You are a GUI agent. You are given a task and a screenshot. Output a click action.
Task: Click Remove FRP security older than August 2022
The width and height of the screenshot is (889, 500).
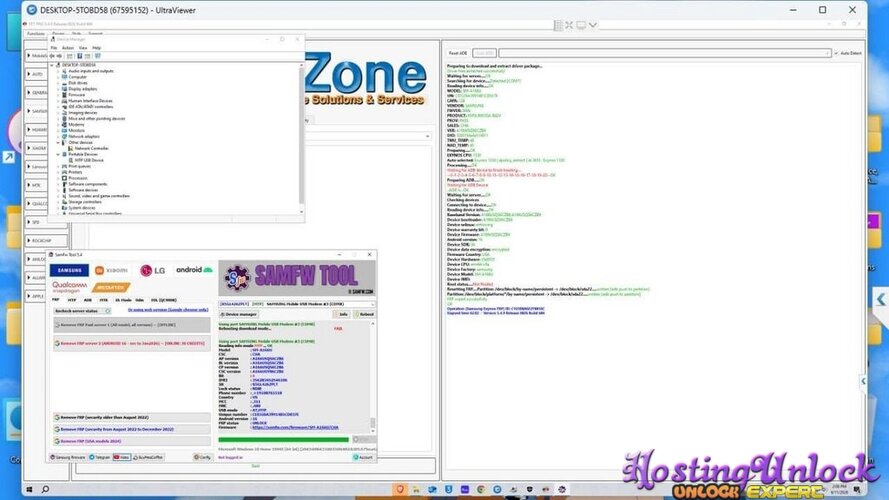[x=132, y=417]
